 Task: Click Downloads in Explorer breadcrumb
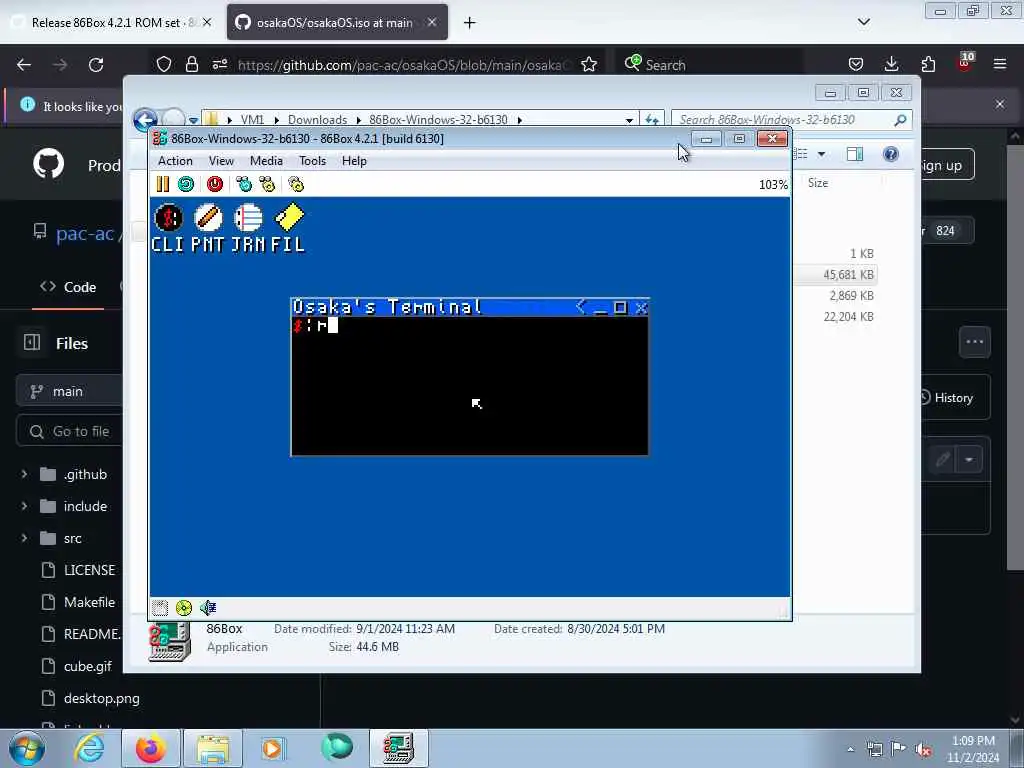pyautogui.click(x=317, y=120)
